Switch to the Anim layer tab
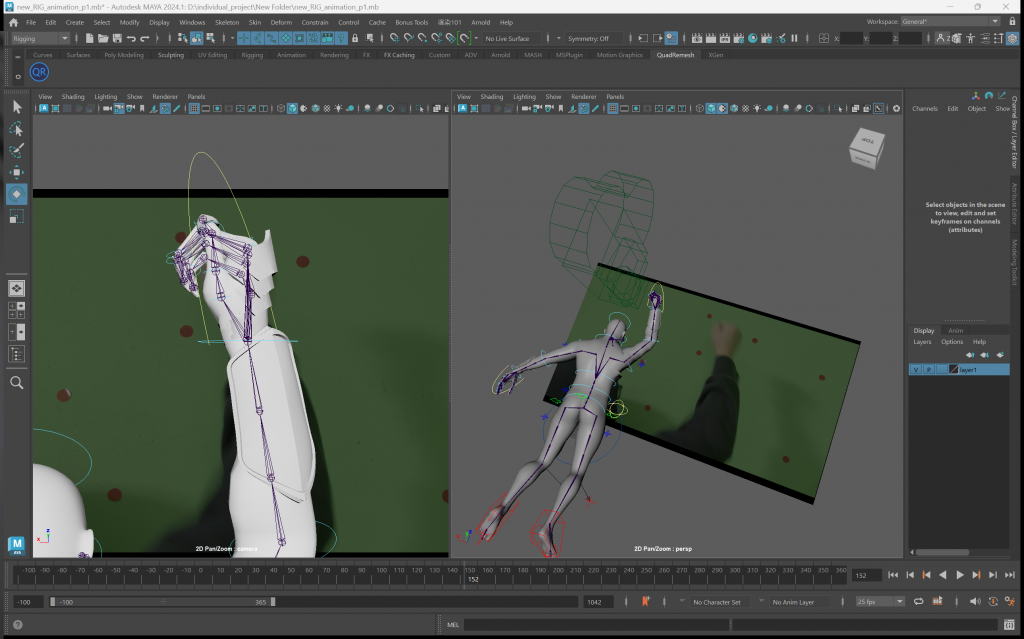Image resolution: width=1024 pixels, height=639 pixels. [955, 330]
